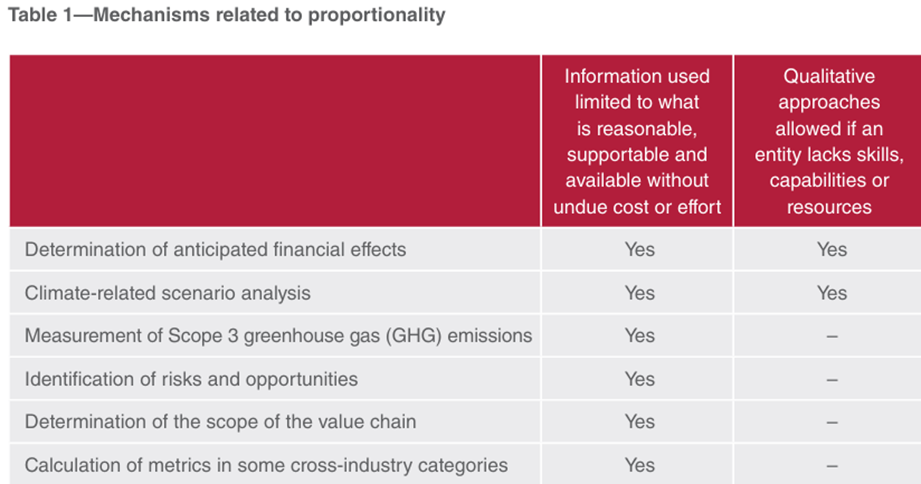Image resolution: width=921 pixels, height=484 pixels.
Task: Select 'Measurement of Scope 3 greenhouse gas' row label
Action: (278, 336)
